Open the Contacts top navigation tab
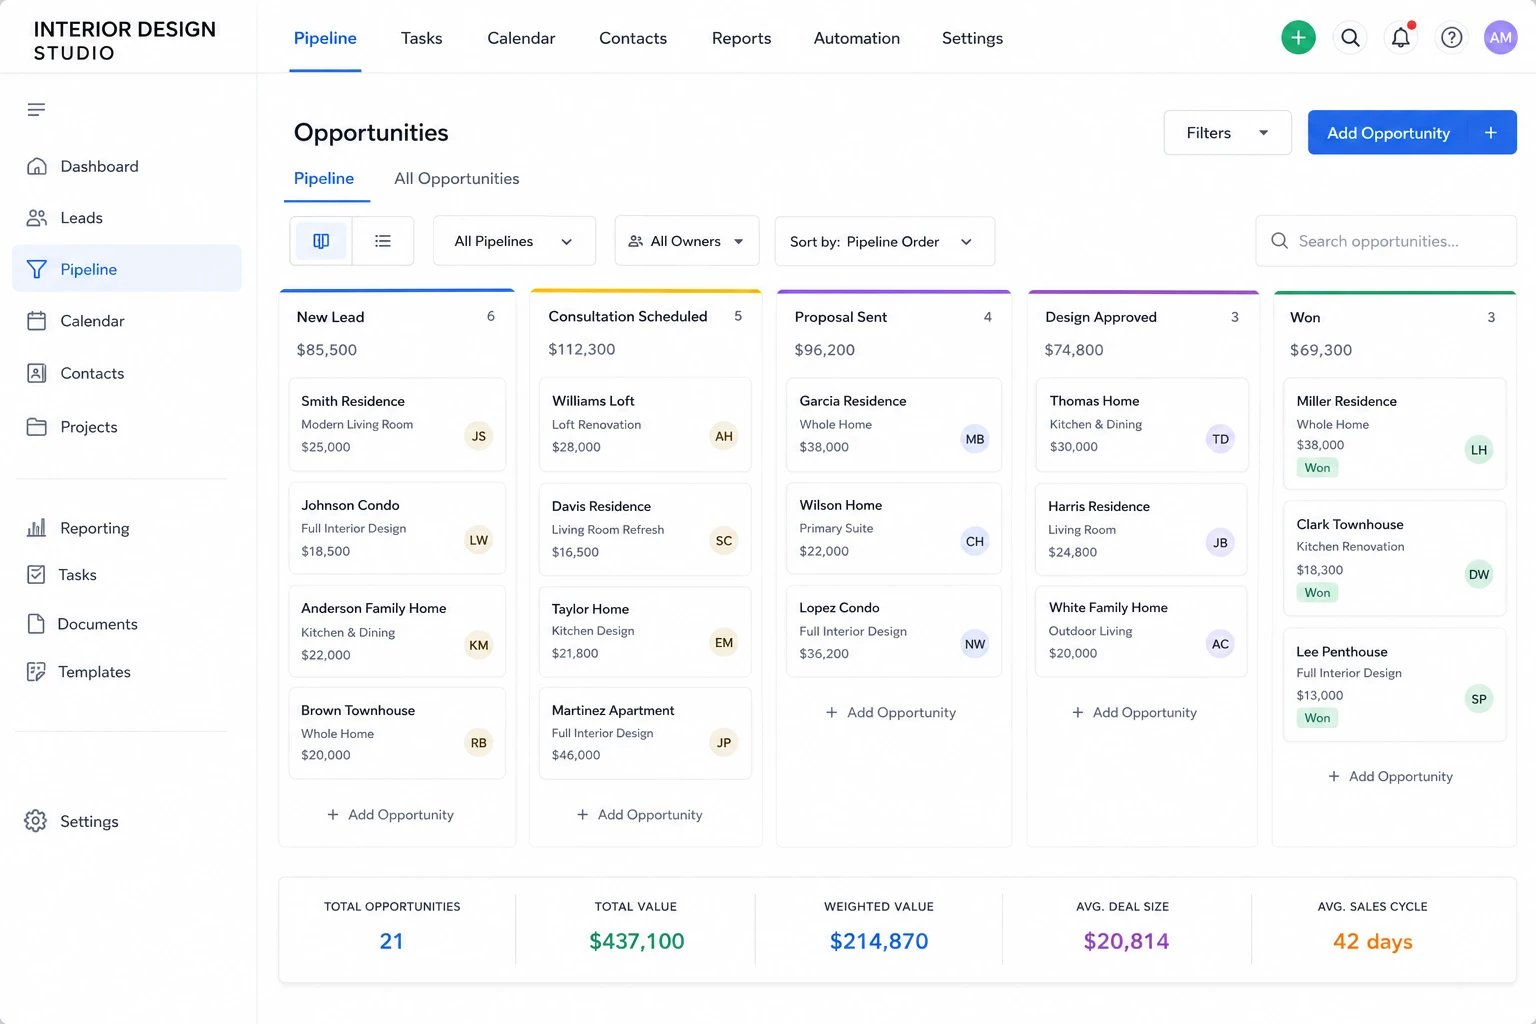Image resolution: width=1536 pixels, height=1024 pixels. [x=633, y=38]
